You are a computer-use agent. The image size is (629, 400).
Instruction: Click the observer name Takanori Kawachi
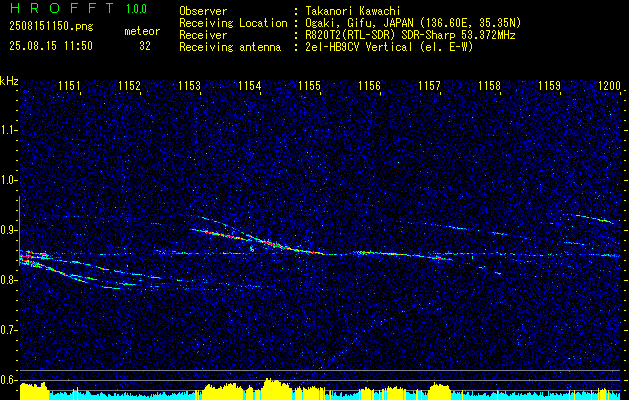point(353,11)
